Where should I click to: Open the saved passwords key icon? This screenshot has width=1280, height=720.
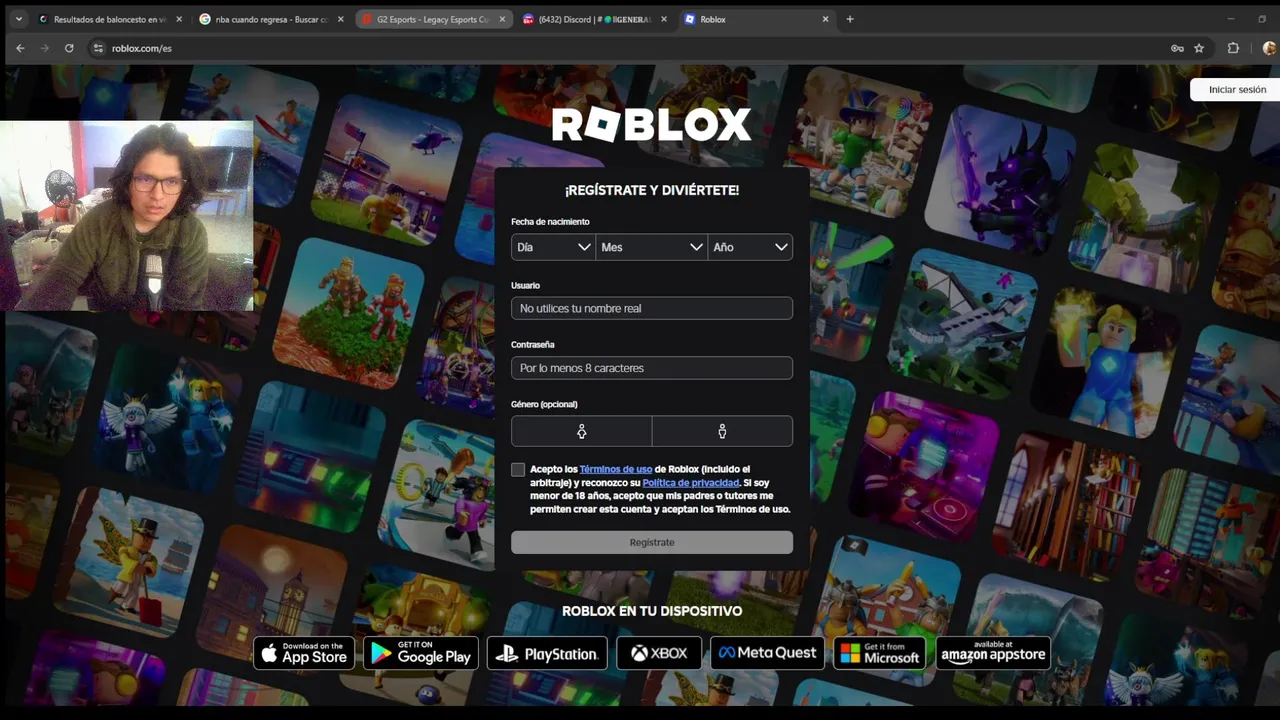pos(1177,48)
